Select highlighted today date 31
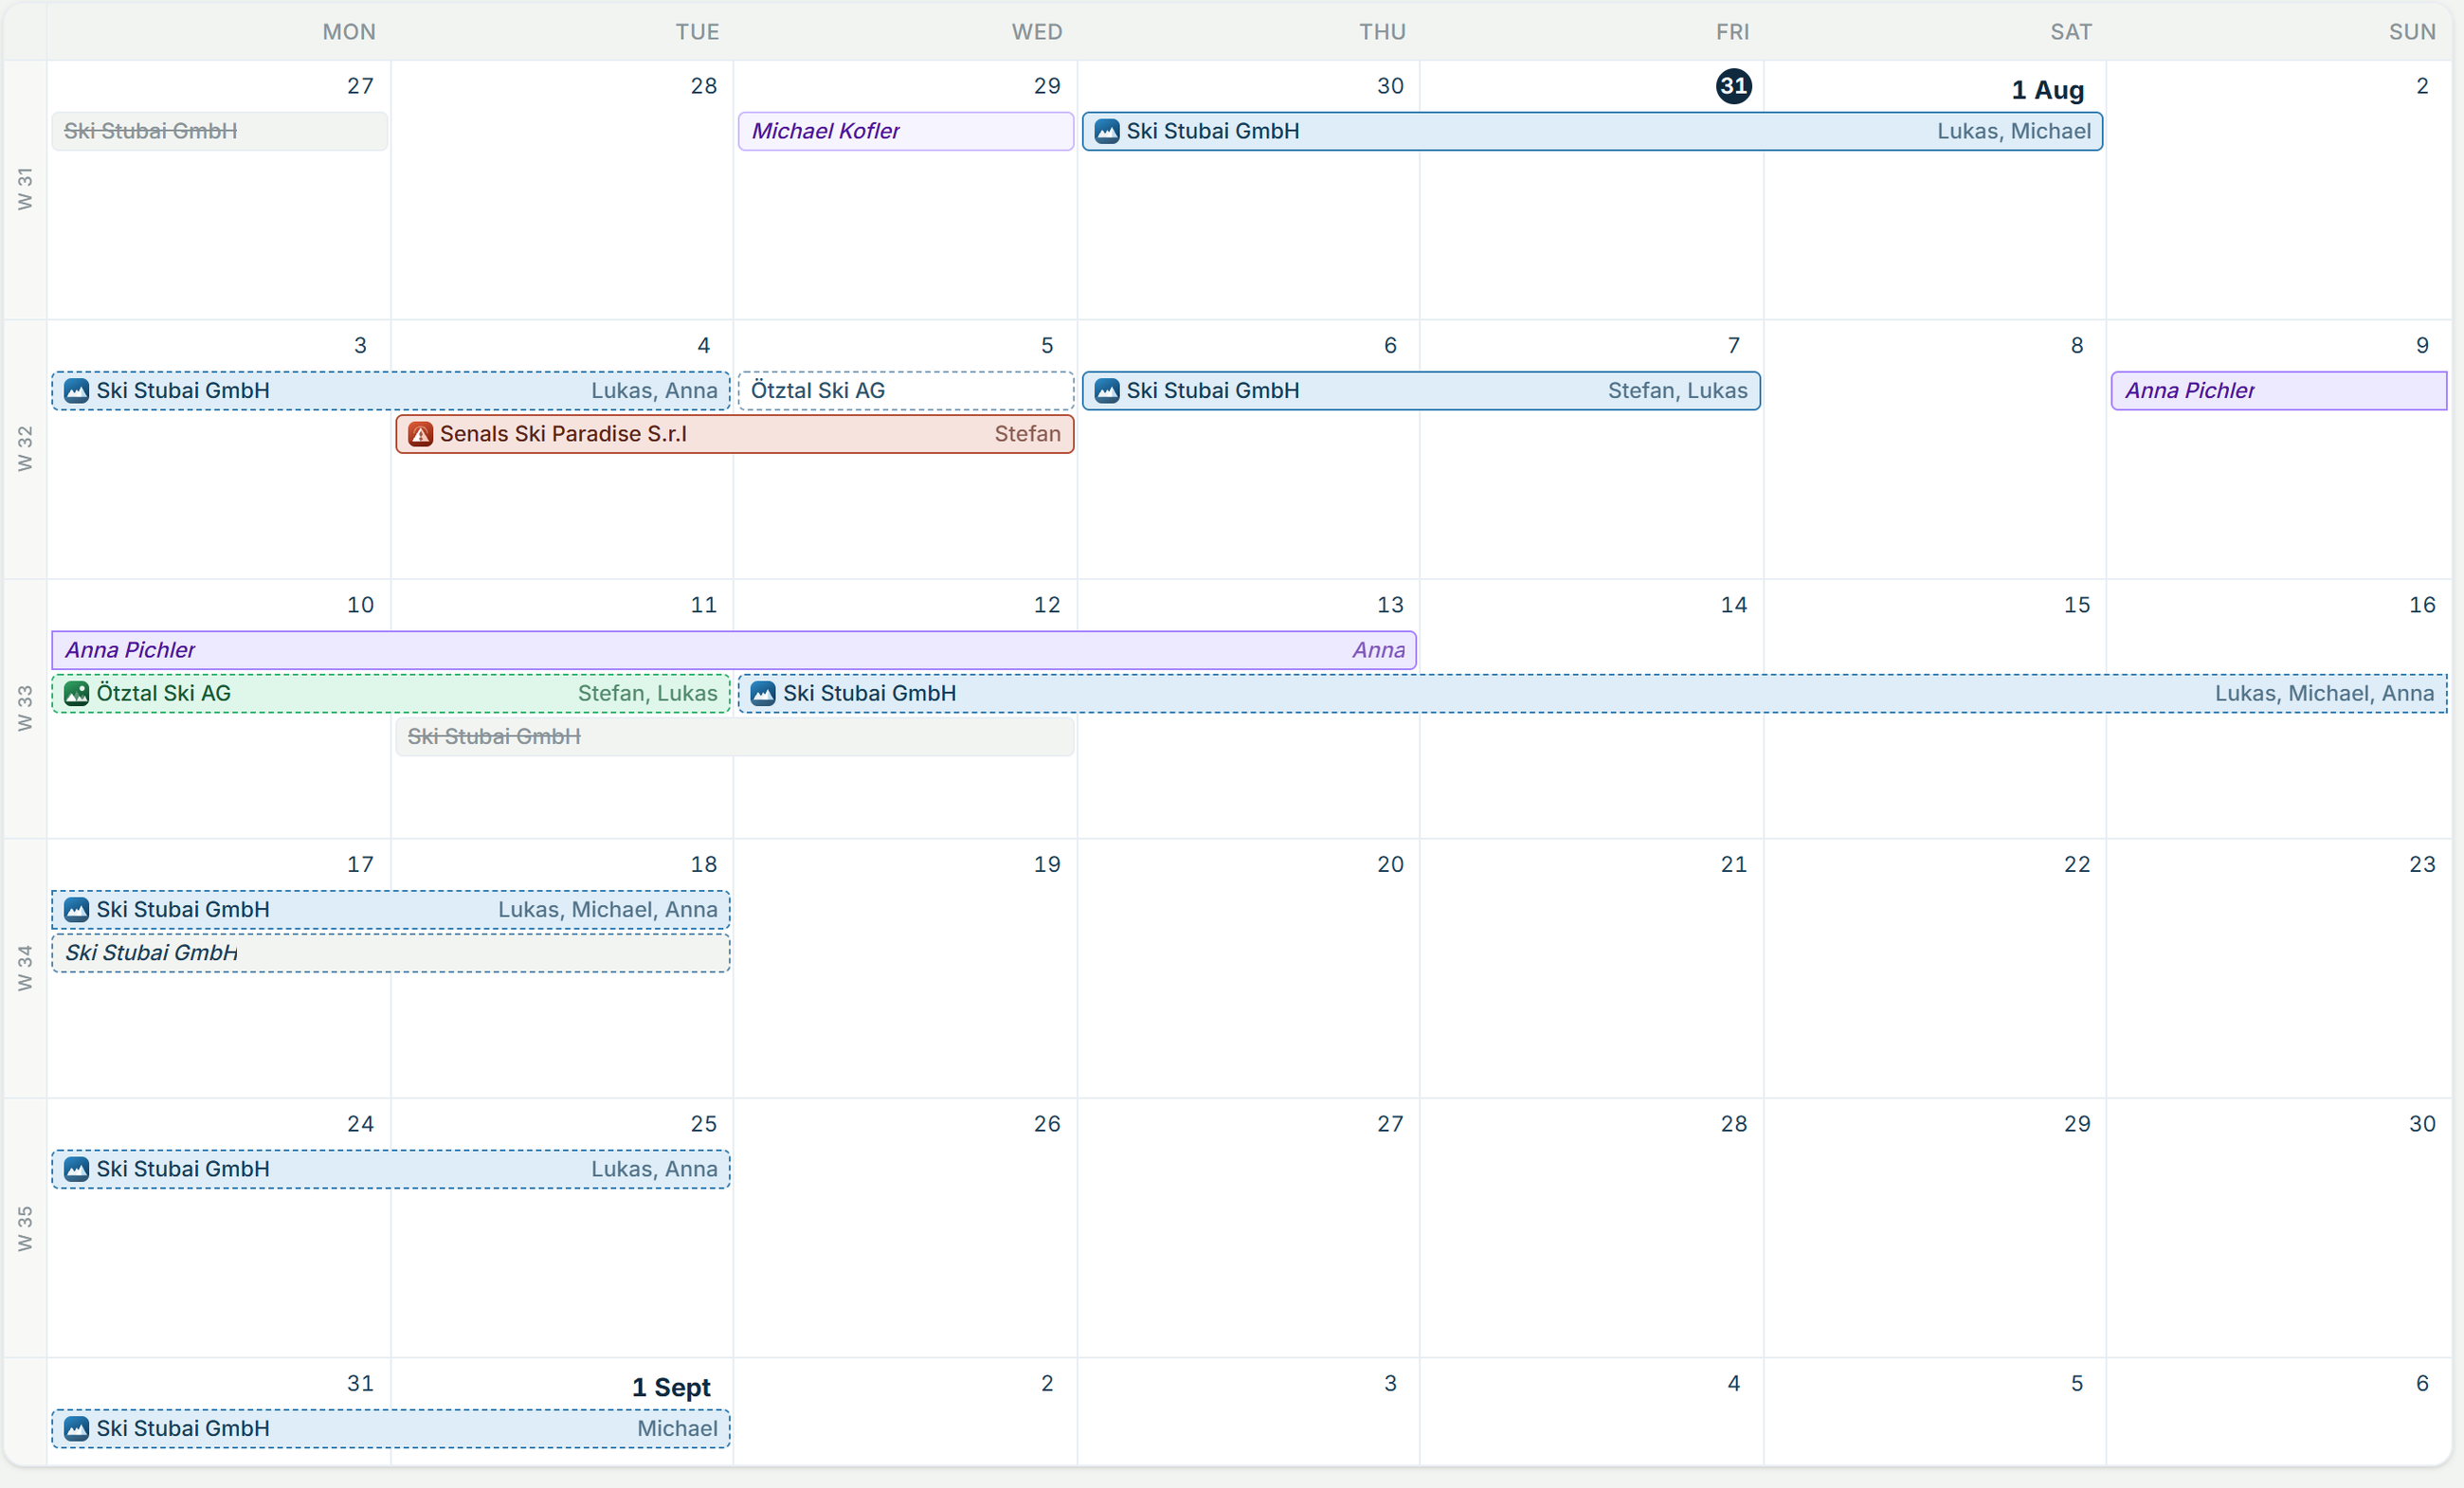The width and height of the screenshot is (2464, 1488). 1733,86
